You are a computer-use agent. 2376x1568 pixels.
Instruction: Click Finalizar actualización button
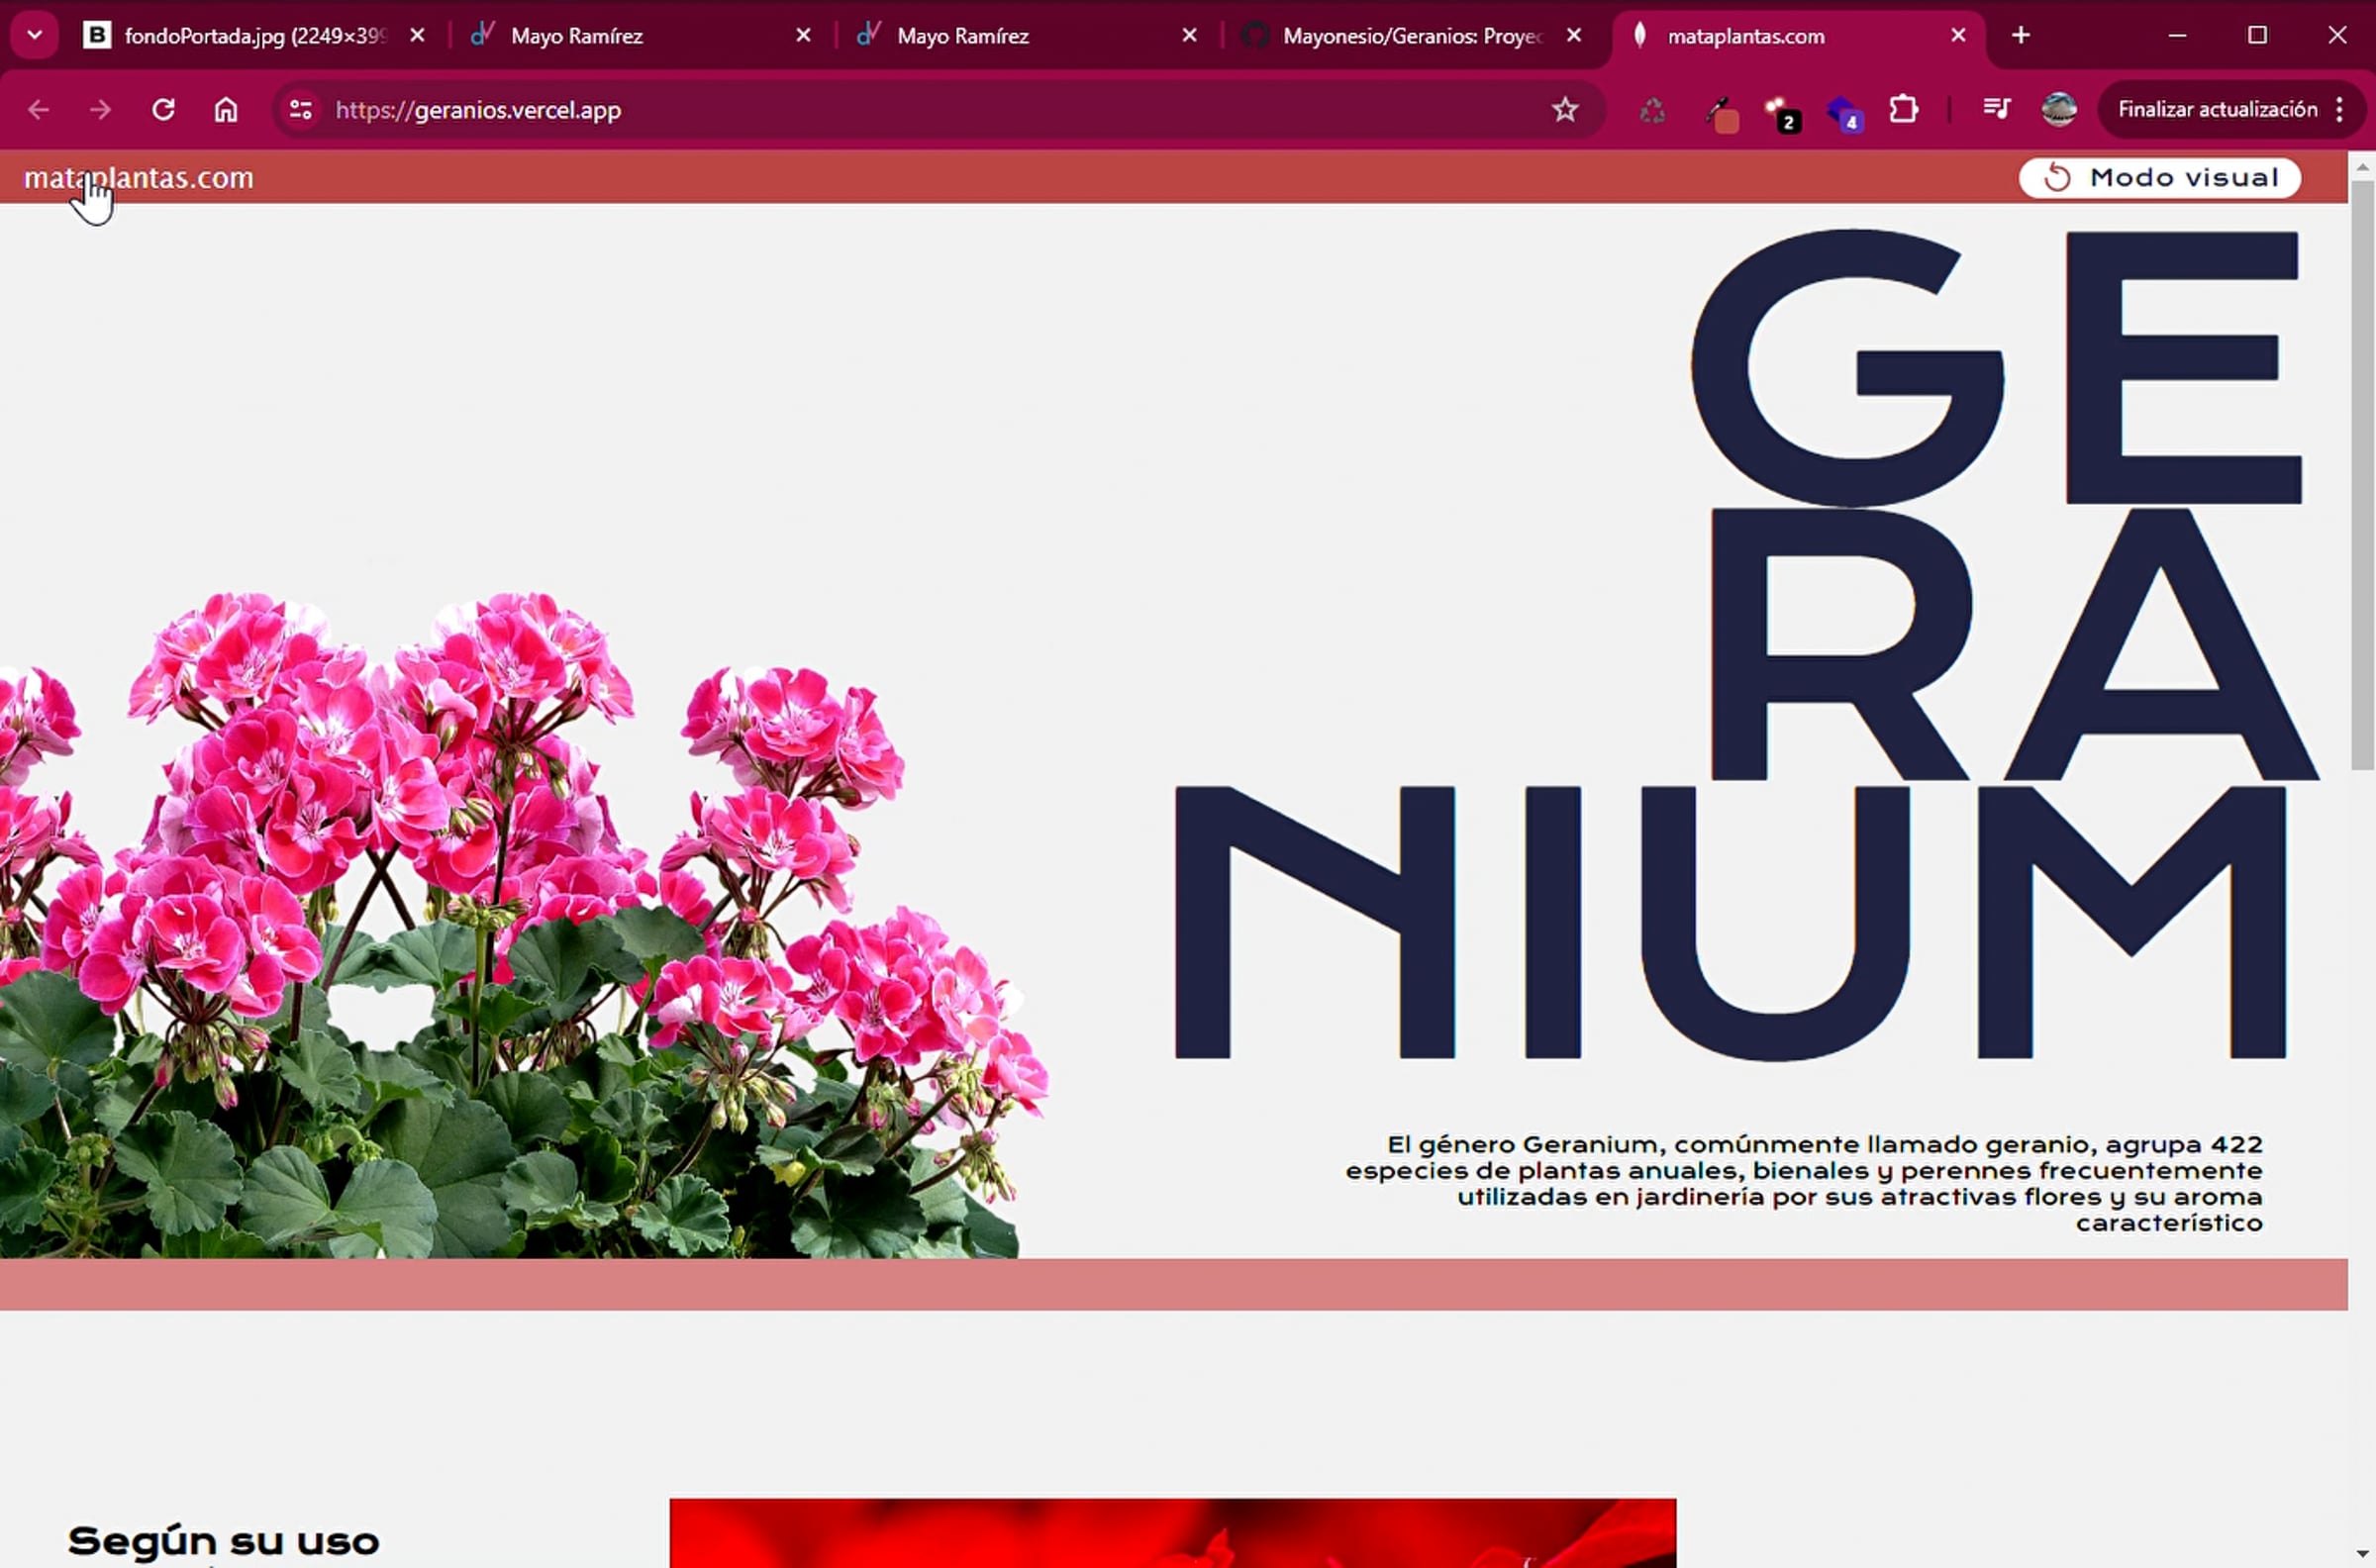(2217, 110)
